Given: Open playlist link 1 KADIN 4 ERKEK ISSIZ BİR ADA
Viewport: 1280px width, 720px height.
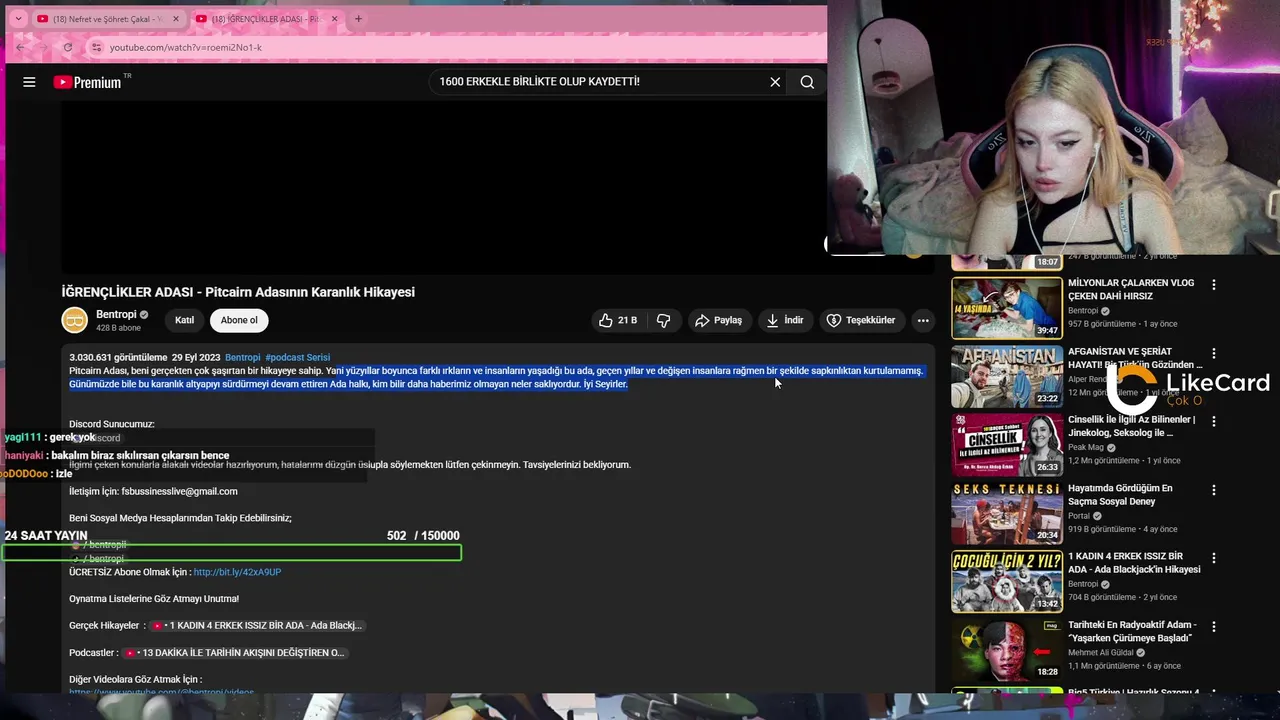Looking at the screenshot, I should click(x=256, y=625).
